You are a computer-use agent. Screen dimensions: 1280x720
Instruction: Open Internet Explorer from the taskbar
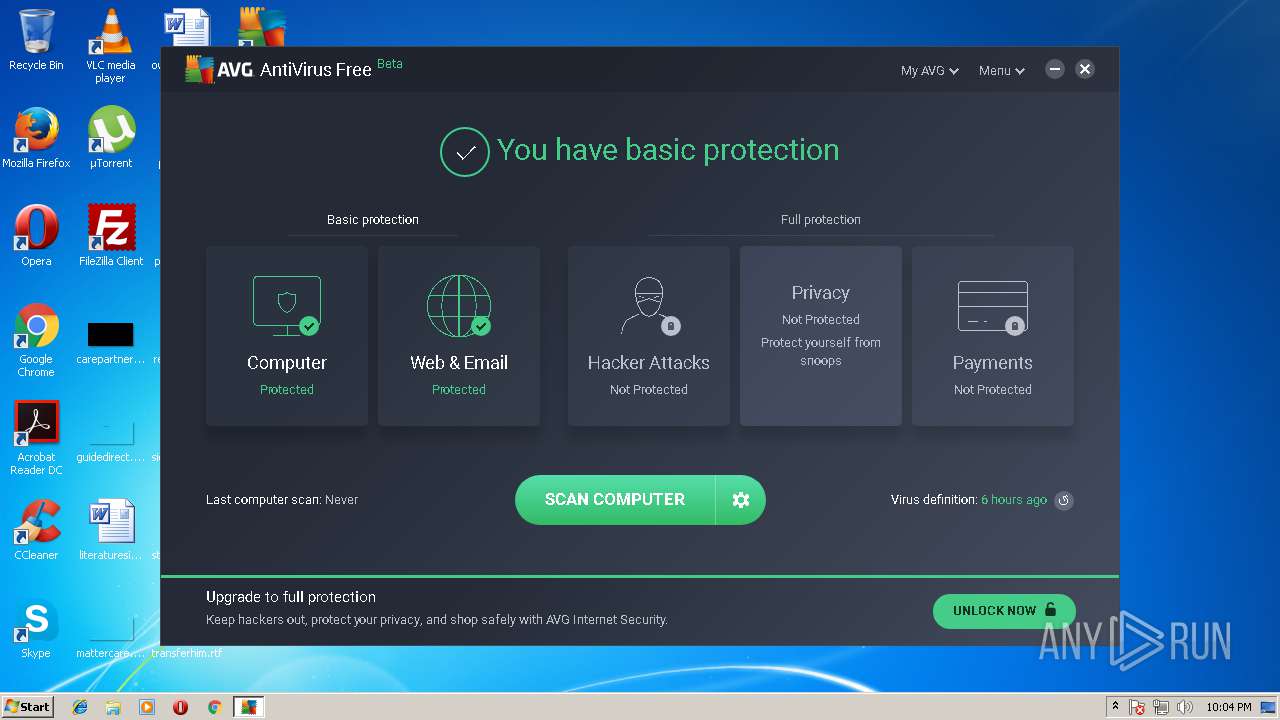(80, 707)
